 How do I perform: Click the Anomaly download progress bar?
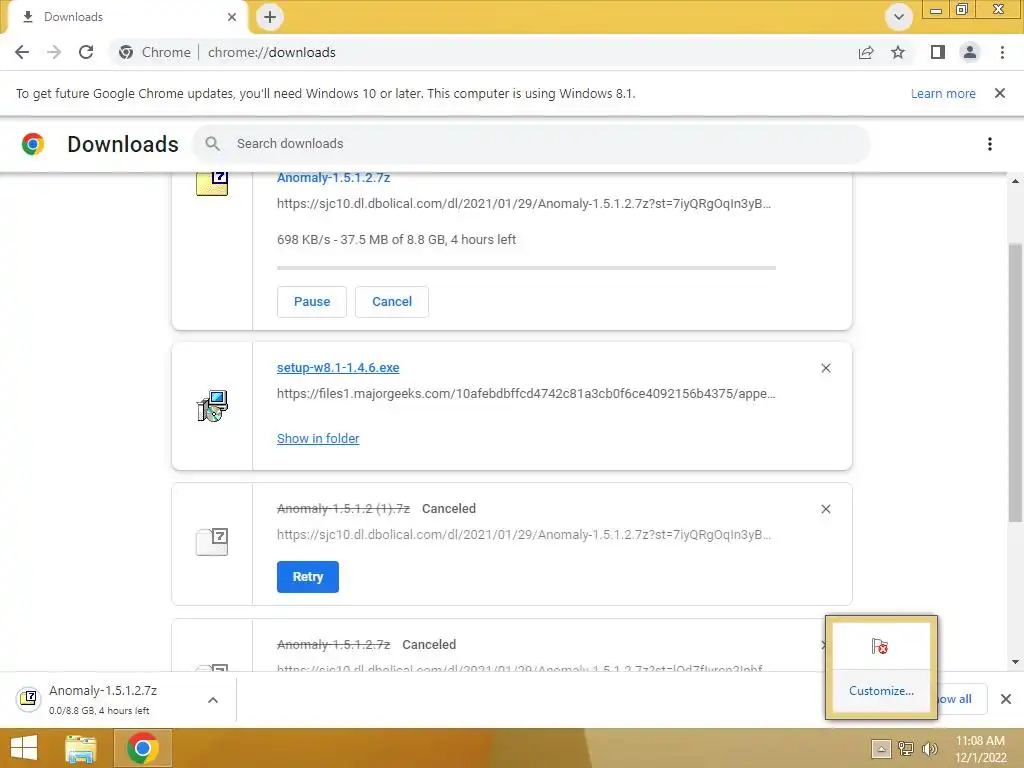pos(526,268)
